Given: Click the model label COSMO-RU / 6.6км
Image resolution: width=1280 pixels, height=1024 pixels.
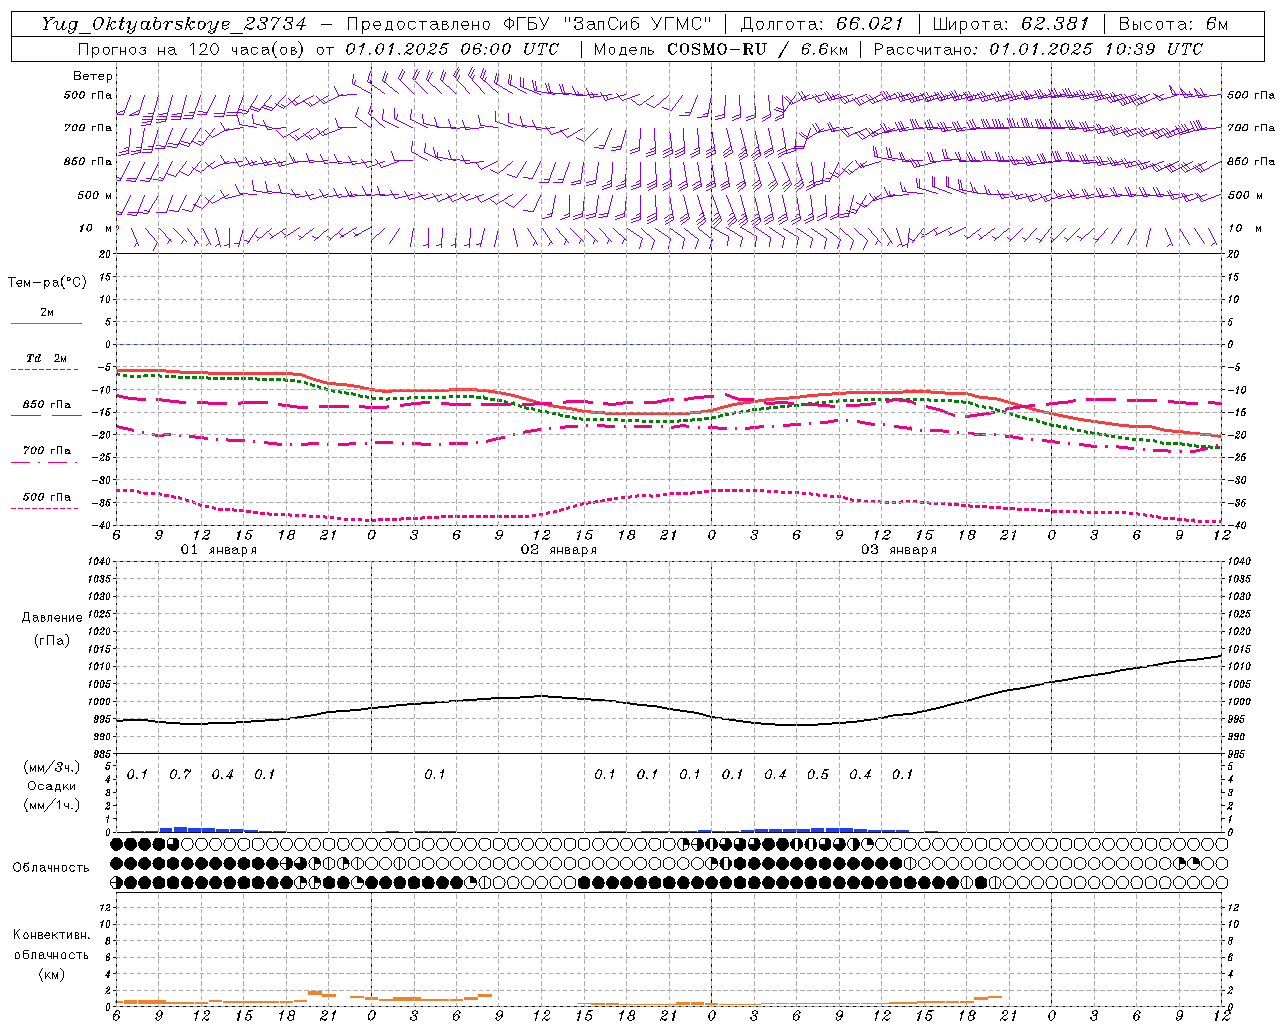Looking at the screenshot, I should 756,49.
